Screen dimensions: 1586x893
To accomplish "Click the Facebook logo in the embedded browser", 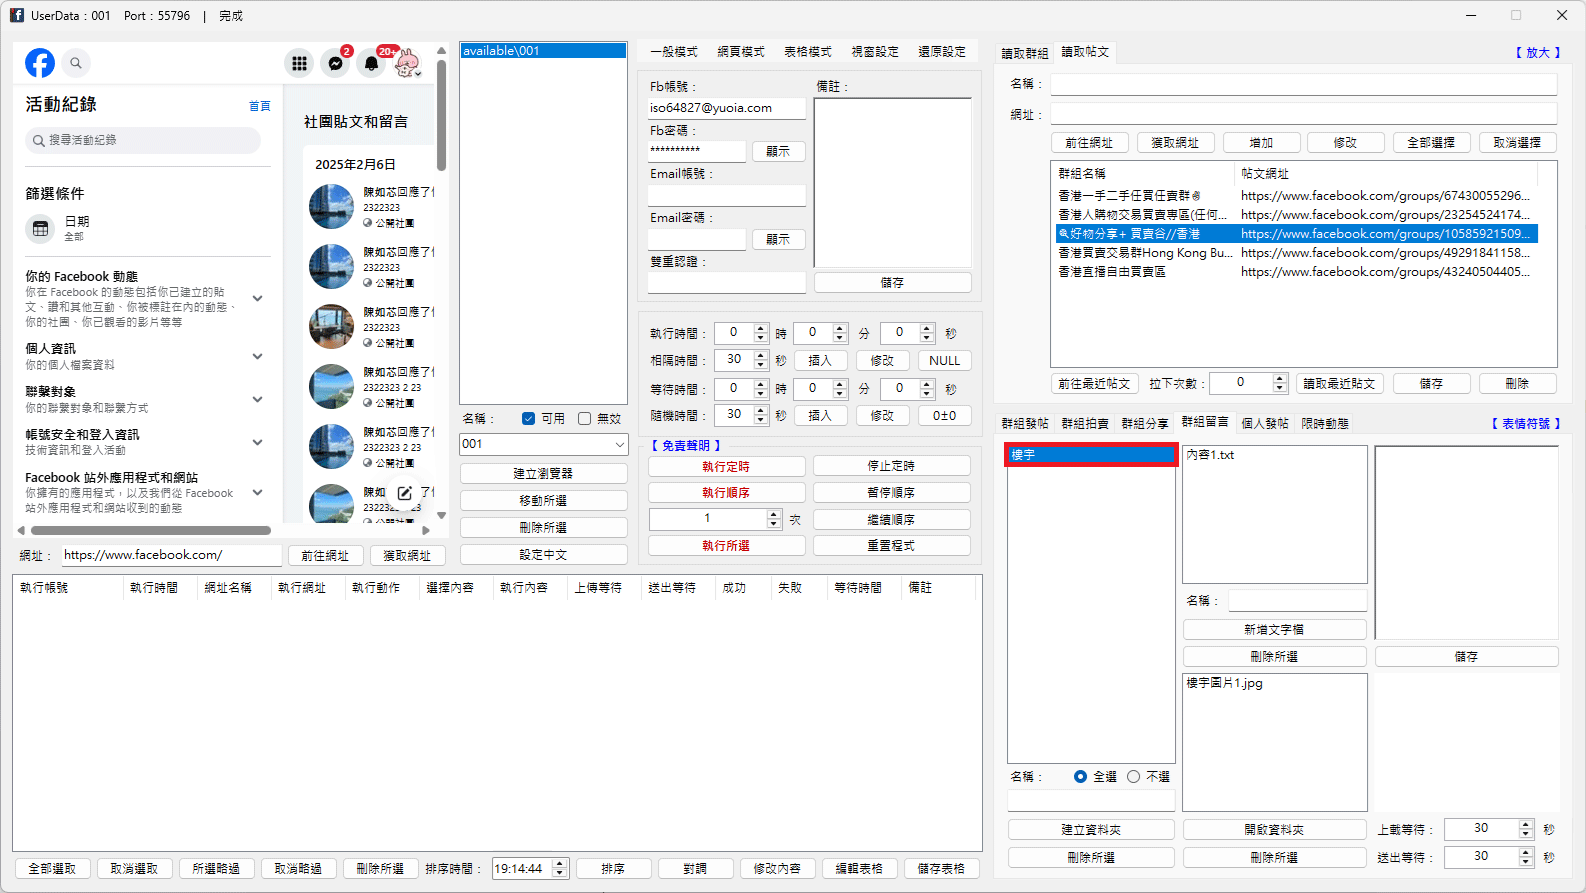I will click(x=40, y=63).
